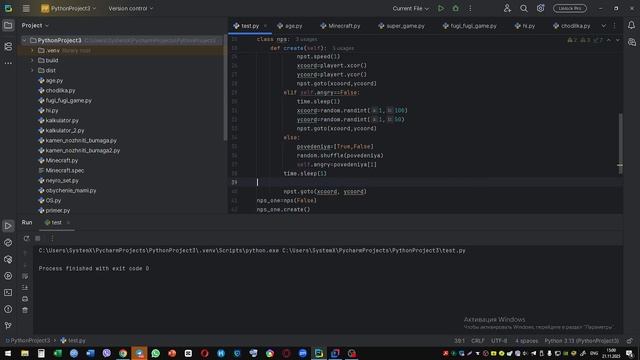
Task: Toggle soft-wrap in run console
Action: [25, 276]
